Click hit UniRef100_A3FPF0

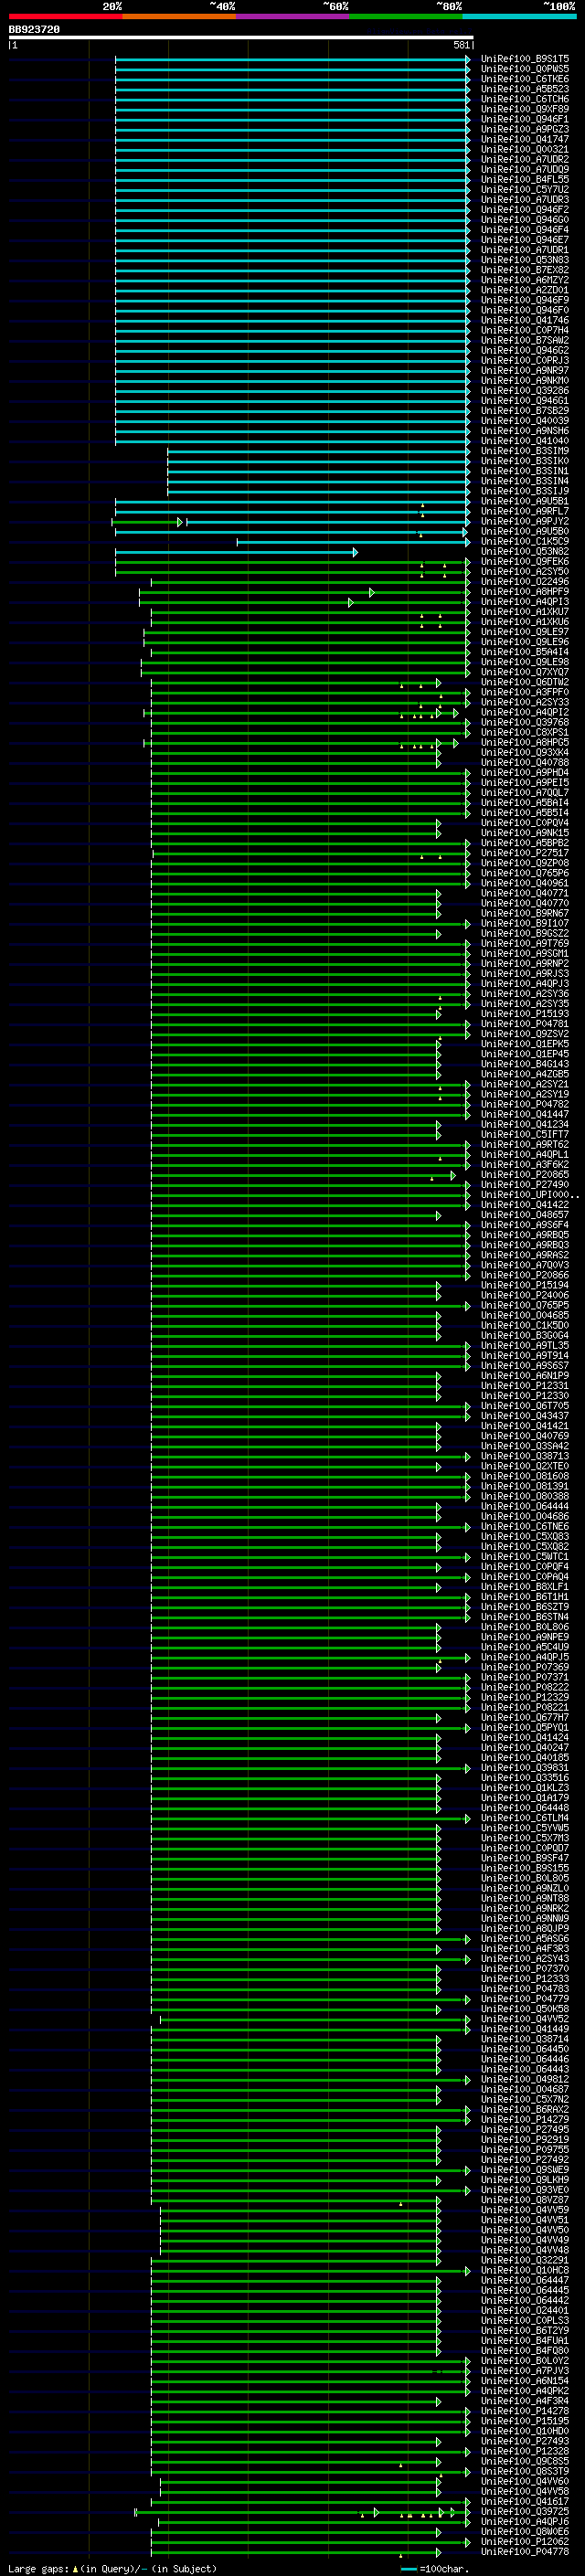pos(525,692)
